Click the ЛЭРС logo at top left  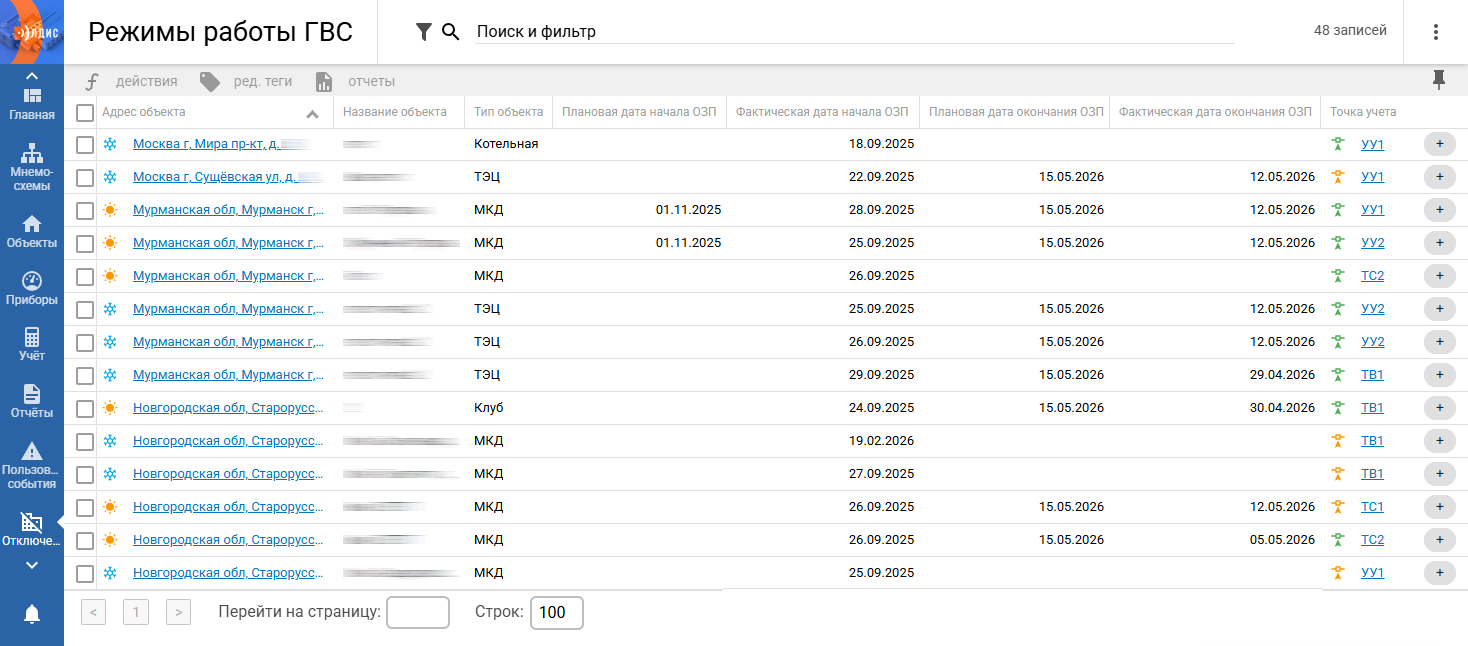pyautogui.click(x=32, y=32)
